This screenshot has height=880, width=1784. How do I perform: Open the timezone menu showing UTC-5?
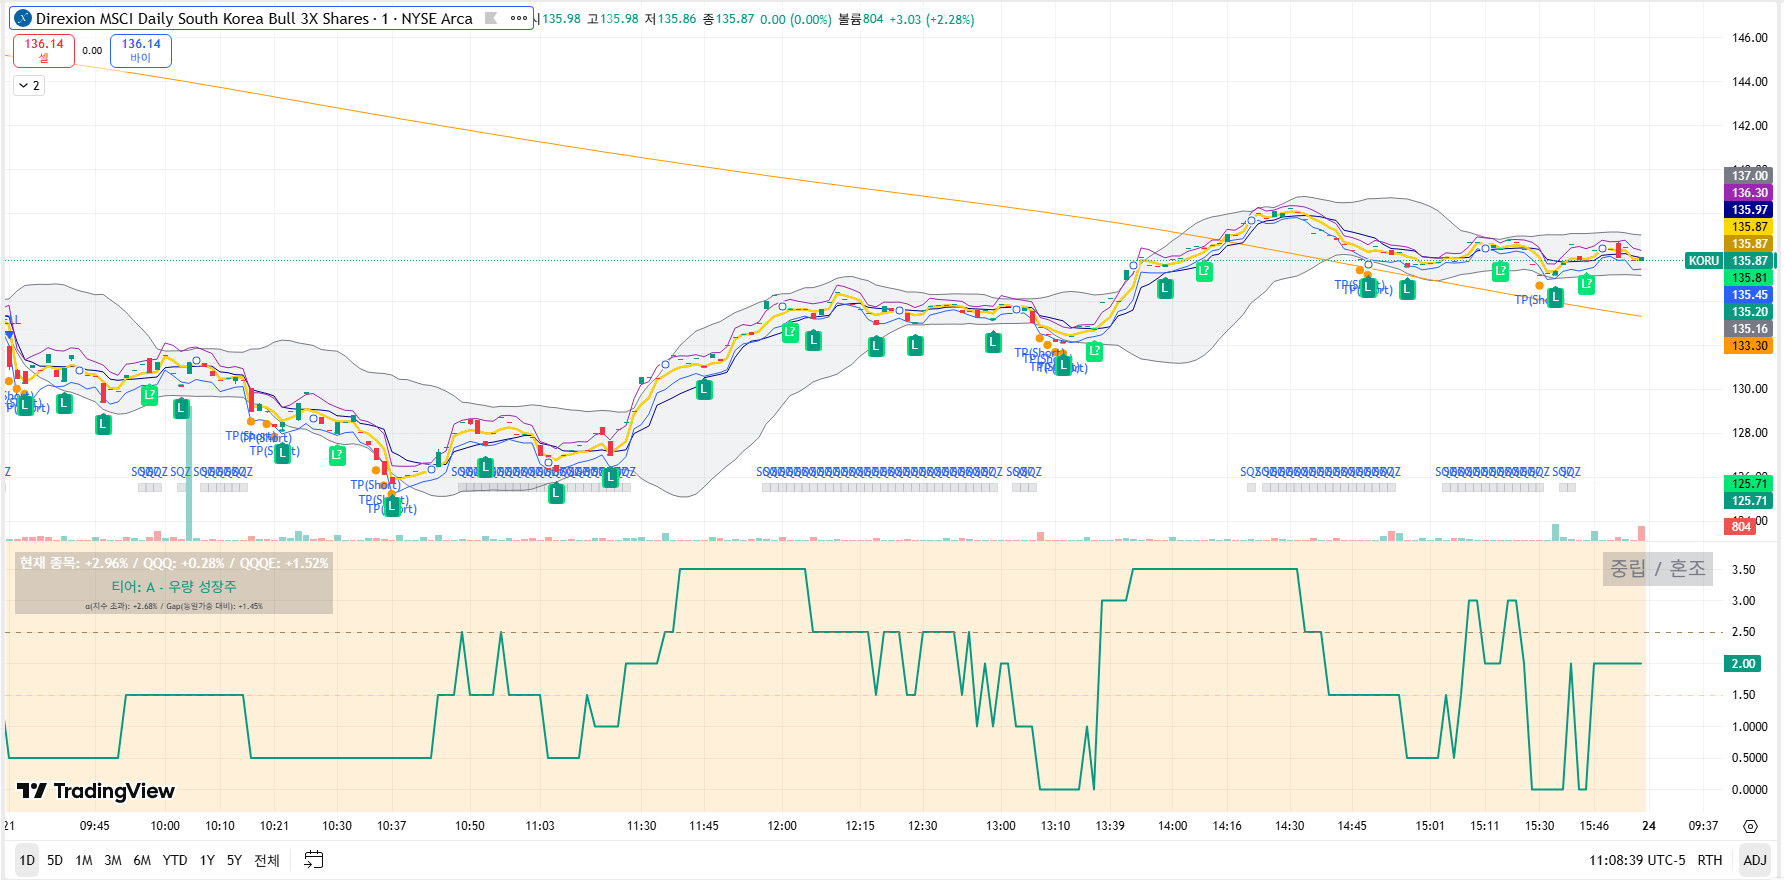[x=1636, y=860]
